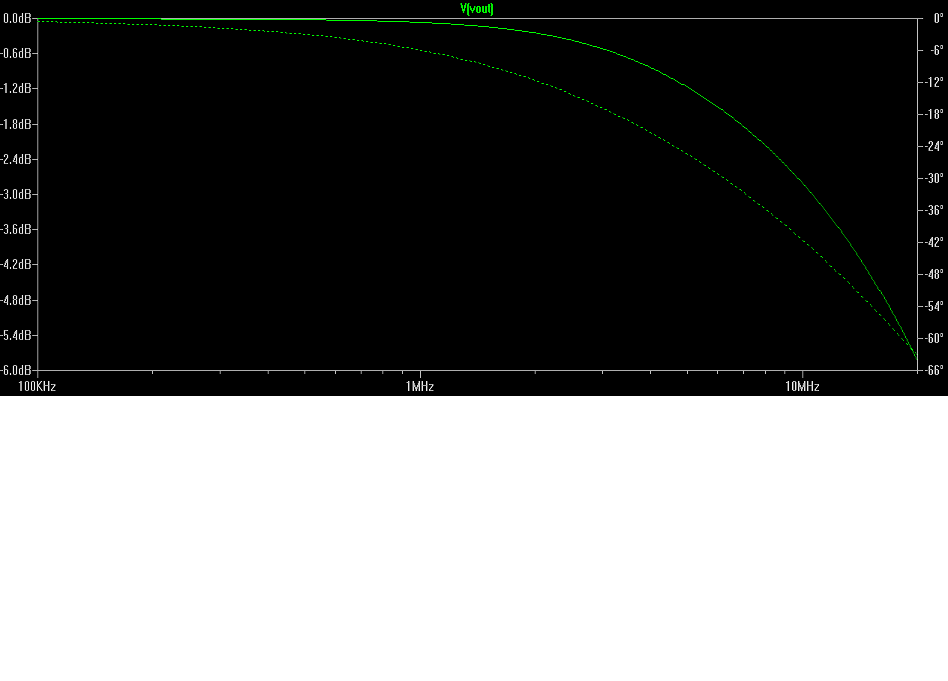Image resolution: width=948 pixels, height=681 pixels.
Task: Click the -12° phase axis label
Action: pyautogui.click(x=935, y=82)
